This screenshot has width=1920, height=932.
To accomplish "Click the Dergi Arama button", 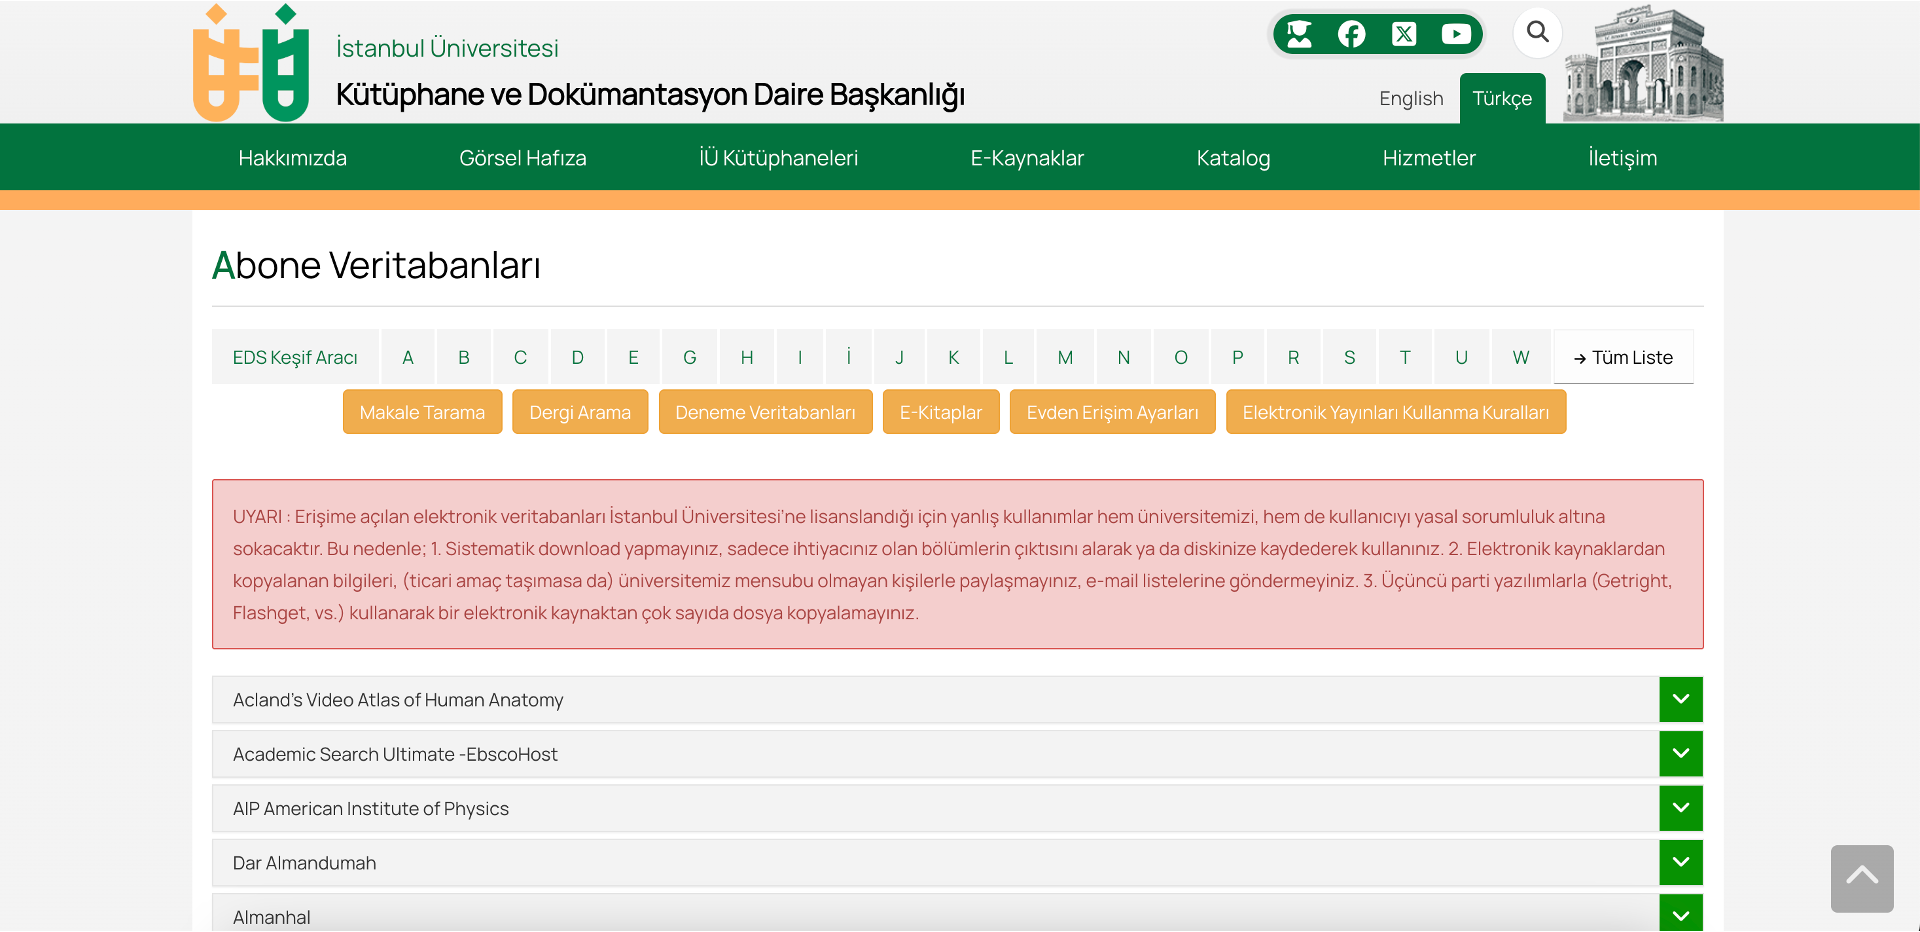I will click(580, 412).
